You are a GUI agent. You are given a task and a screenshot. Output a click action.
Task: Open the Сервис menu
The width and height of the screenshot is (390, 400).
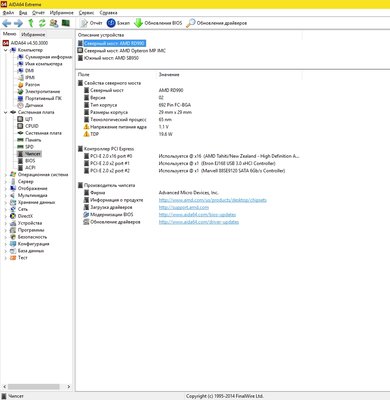tap(86, 13)
